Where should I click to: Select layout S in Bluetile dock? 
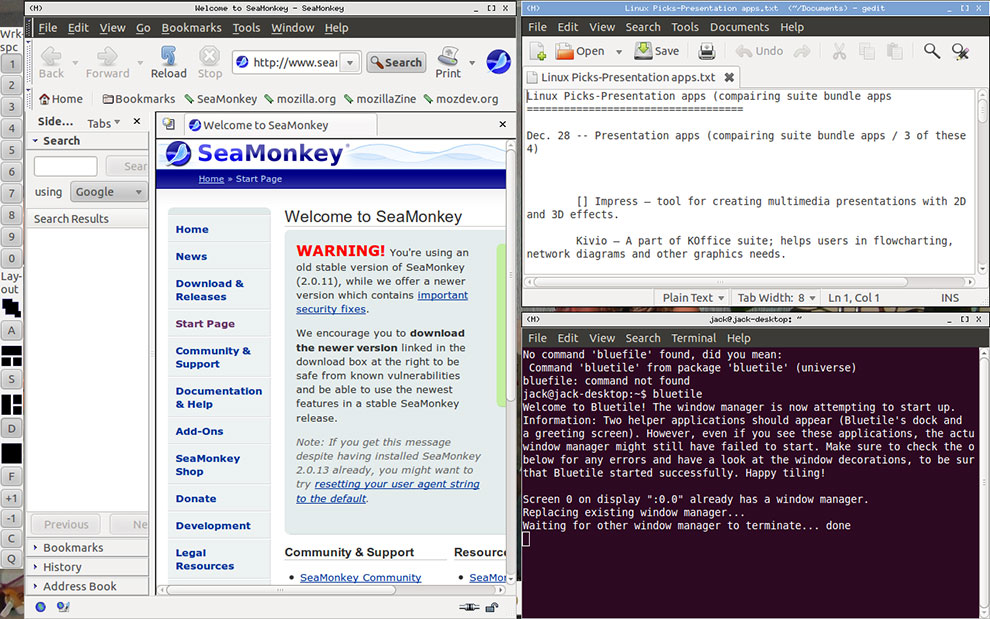11,379
